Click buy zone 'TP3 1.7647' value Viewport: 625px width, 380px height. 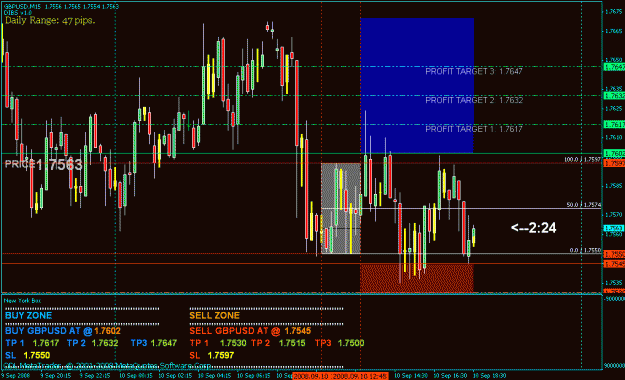153,343
